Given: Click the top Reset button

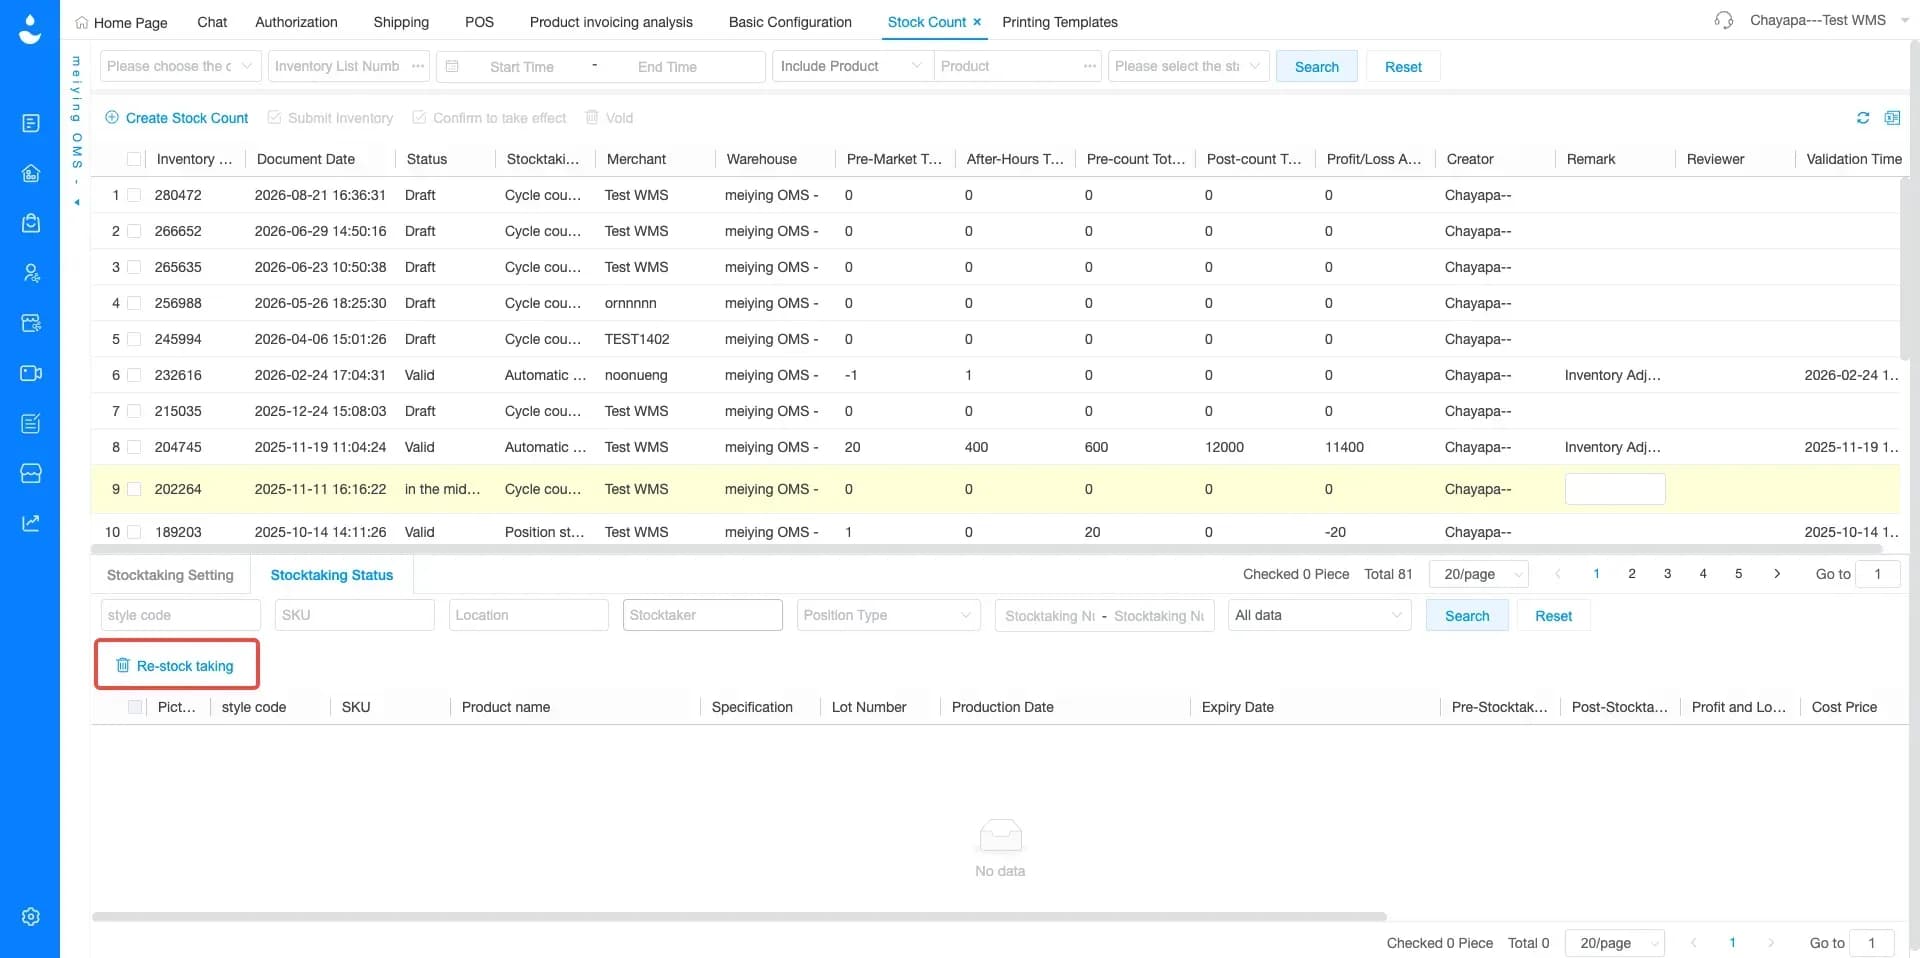Looking at the screenshot, I should click(1403, 67).
